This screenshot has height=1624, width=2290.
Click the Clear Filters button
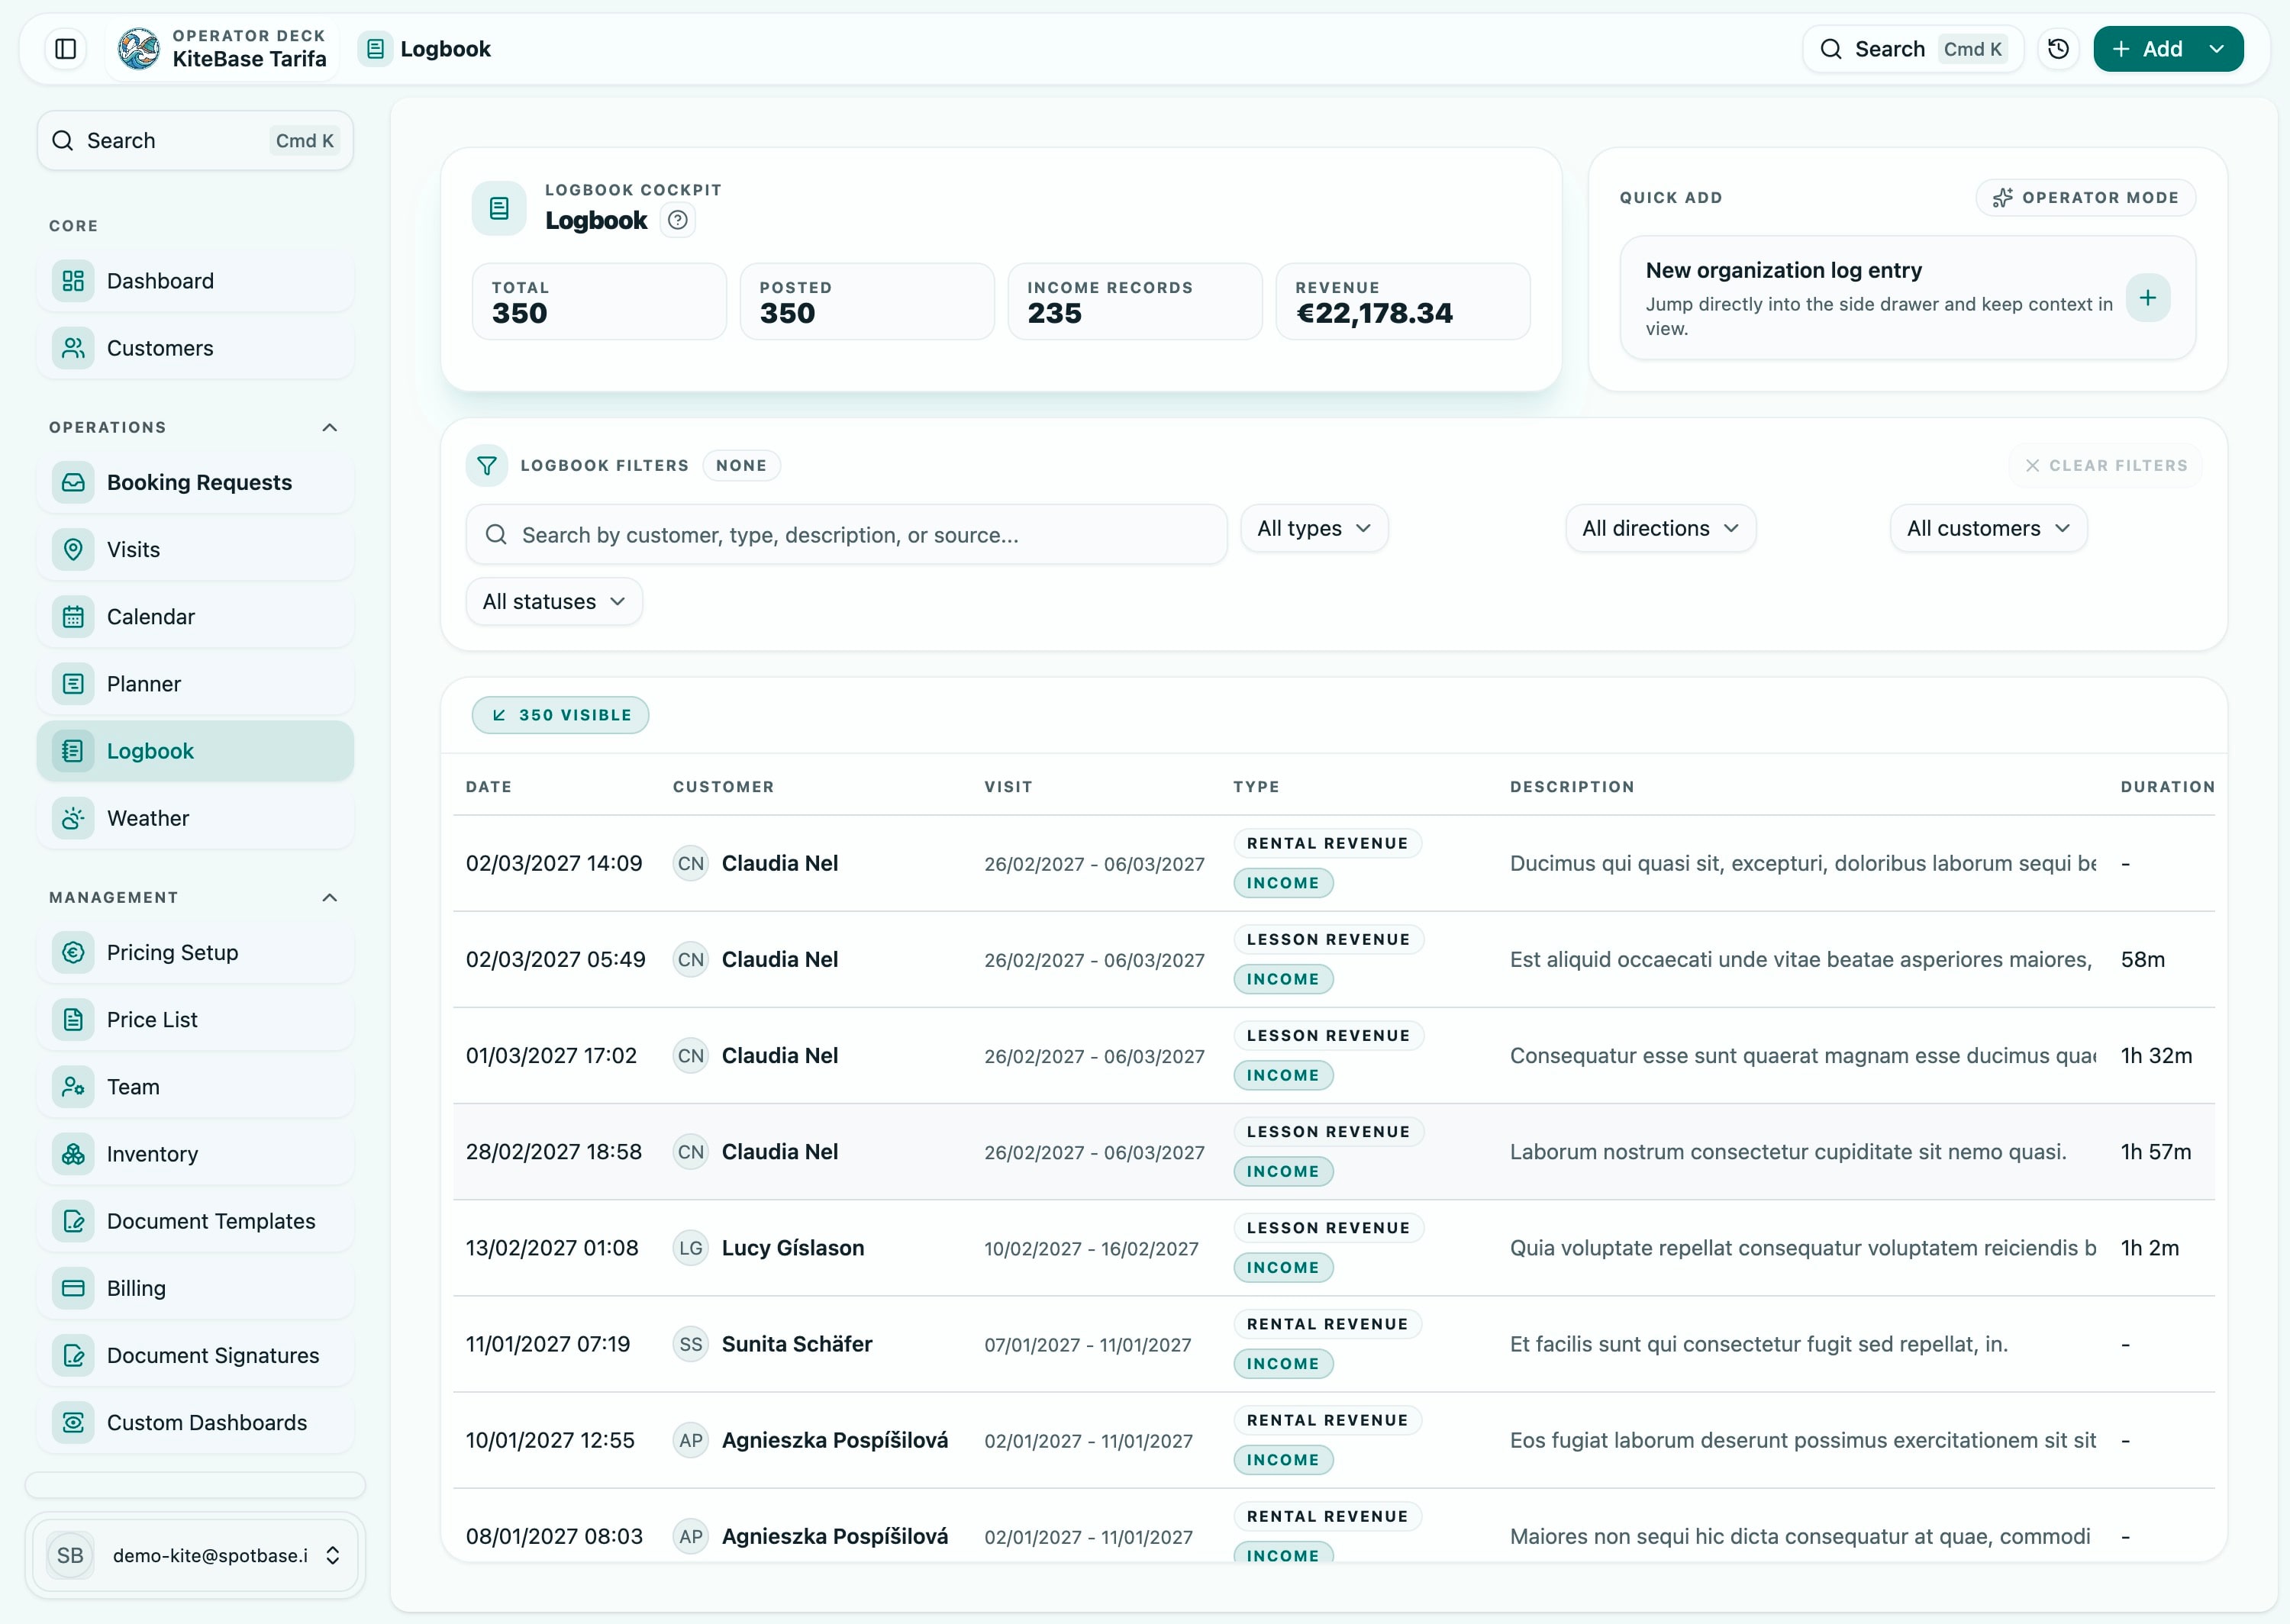point(2106,465)
